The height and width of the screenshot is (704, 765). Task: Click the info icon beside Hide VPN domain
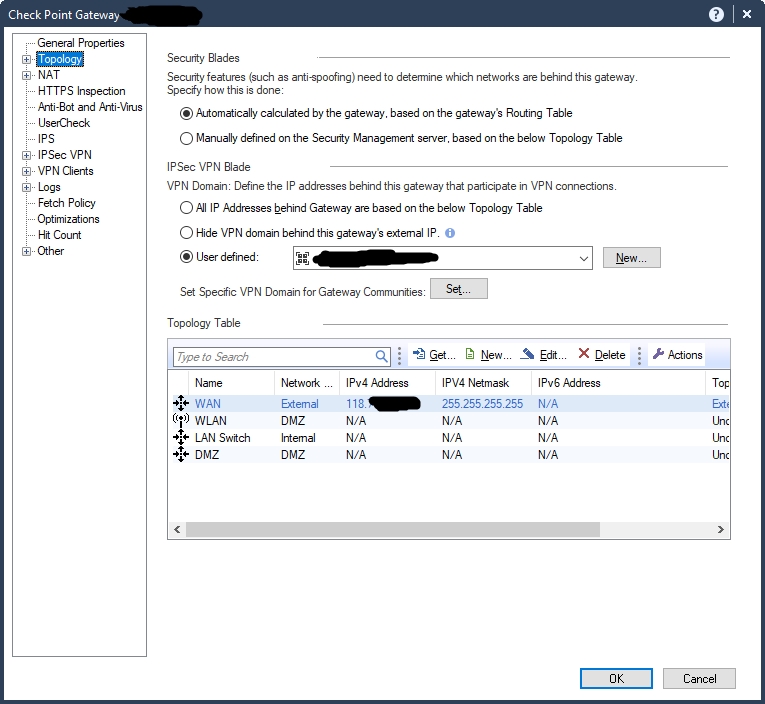(450, 233)
